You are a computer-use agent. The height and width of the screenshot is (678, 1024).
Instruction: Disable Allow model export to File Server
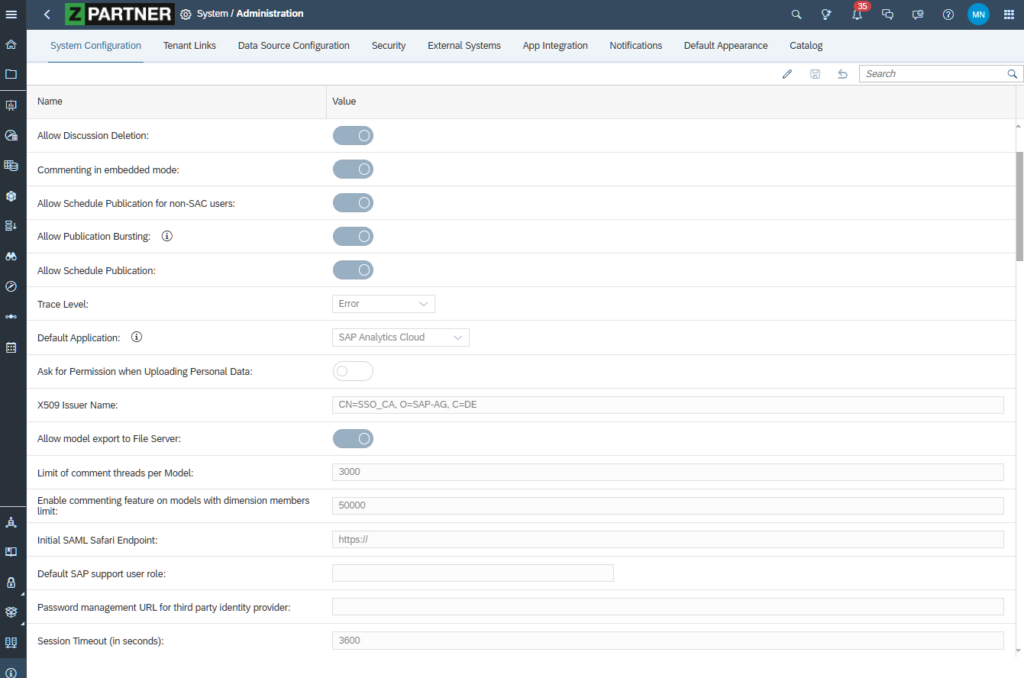[353, 438]
